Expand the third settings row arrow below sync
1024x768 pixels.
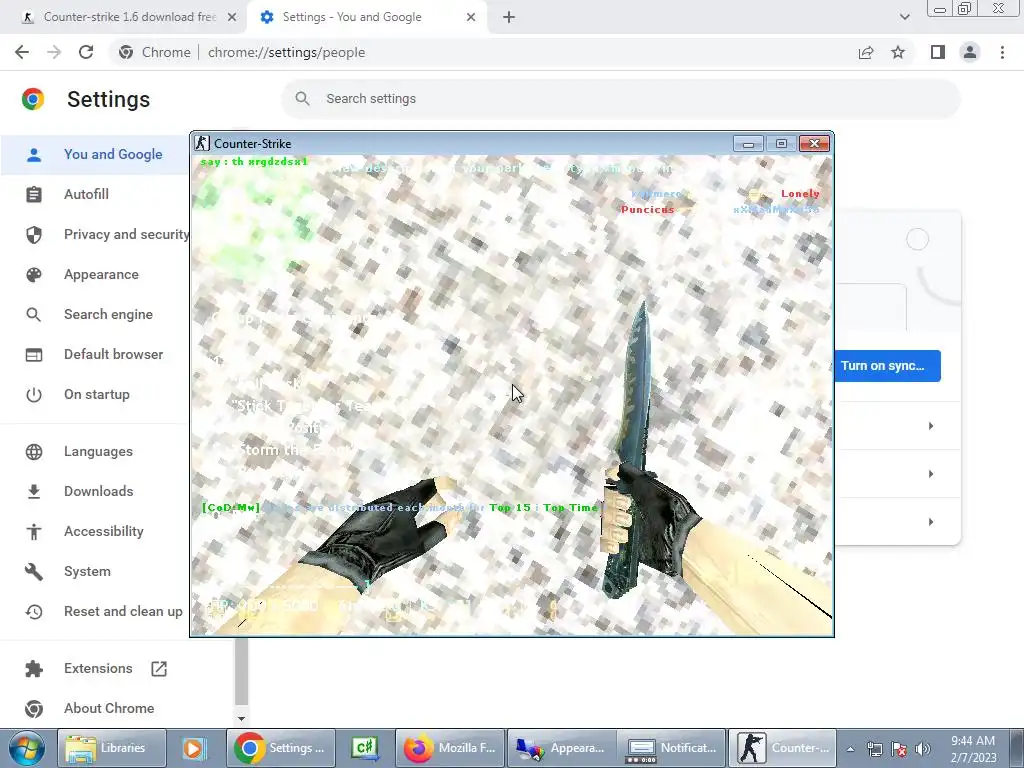tap(931, 522)
